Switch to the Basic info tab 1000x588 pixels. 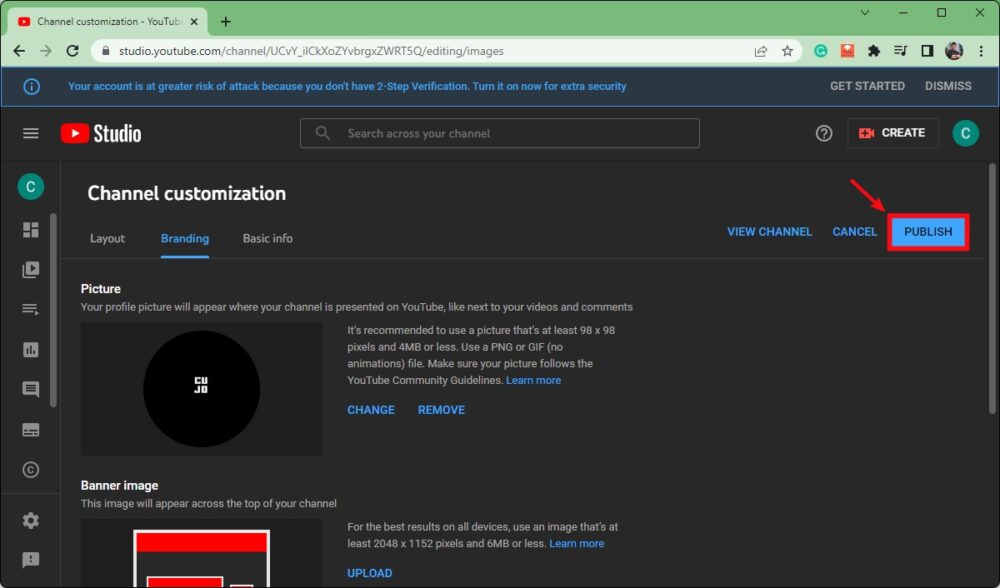pos(268,239)
